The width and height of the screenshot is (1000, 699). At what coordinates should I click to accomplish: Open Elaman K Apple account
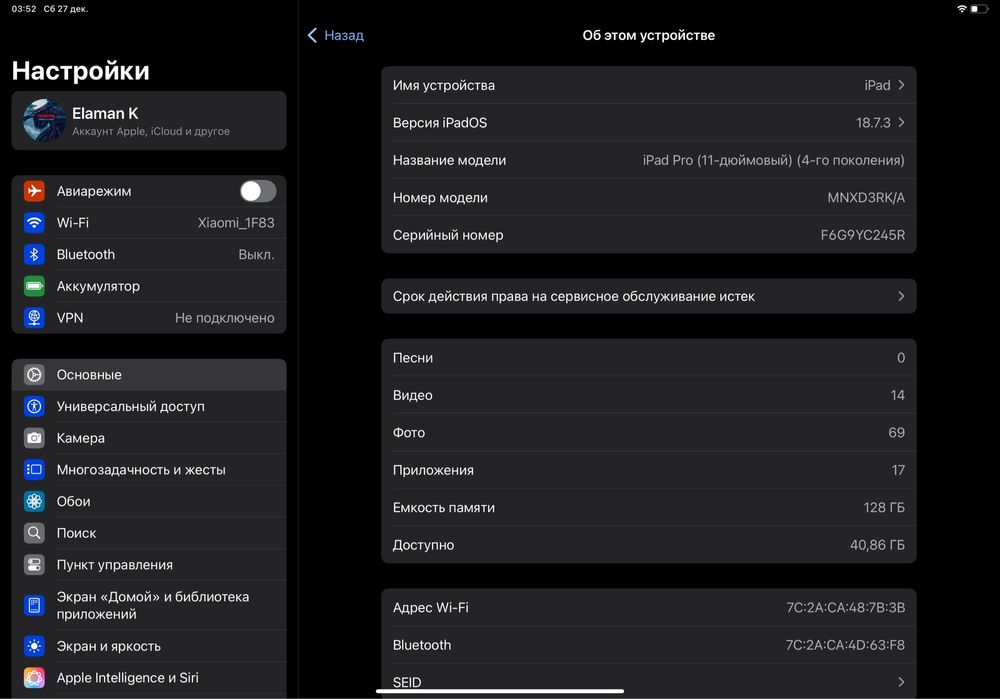pyautogui.click(x=149, y=121)
